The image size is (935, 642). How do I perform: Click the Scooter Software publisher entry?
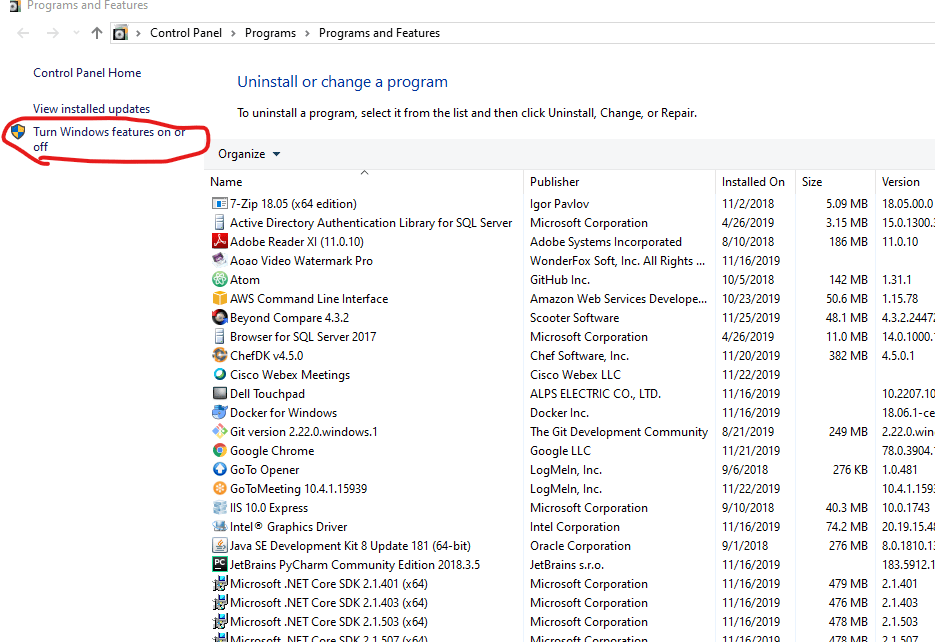[574, 318]
